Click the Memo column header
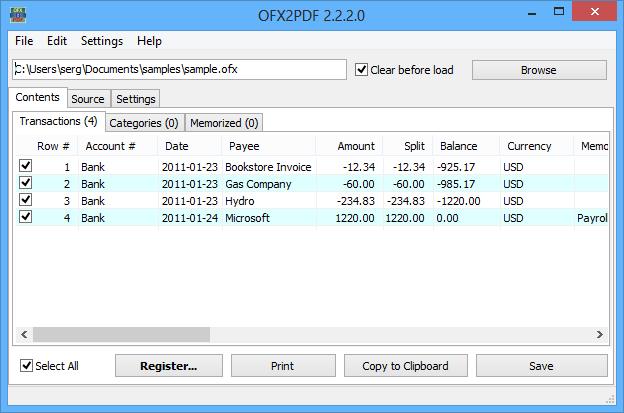 [591, 146]
